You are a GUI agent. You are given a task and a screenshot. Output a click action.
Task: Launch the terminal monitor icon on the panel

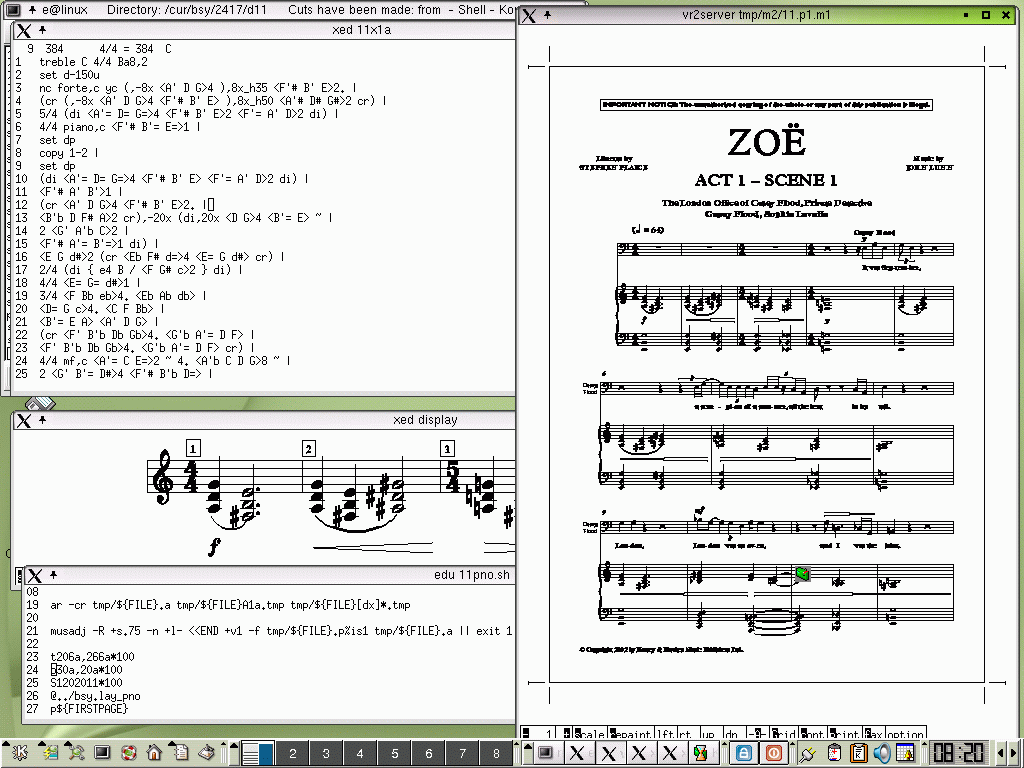coord(103,753)
